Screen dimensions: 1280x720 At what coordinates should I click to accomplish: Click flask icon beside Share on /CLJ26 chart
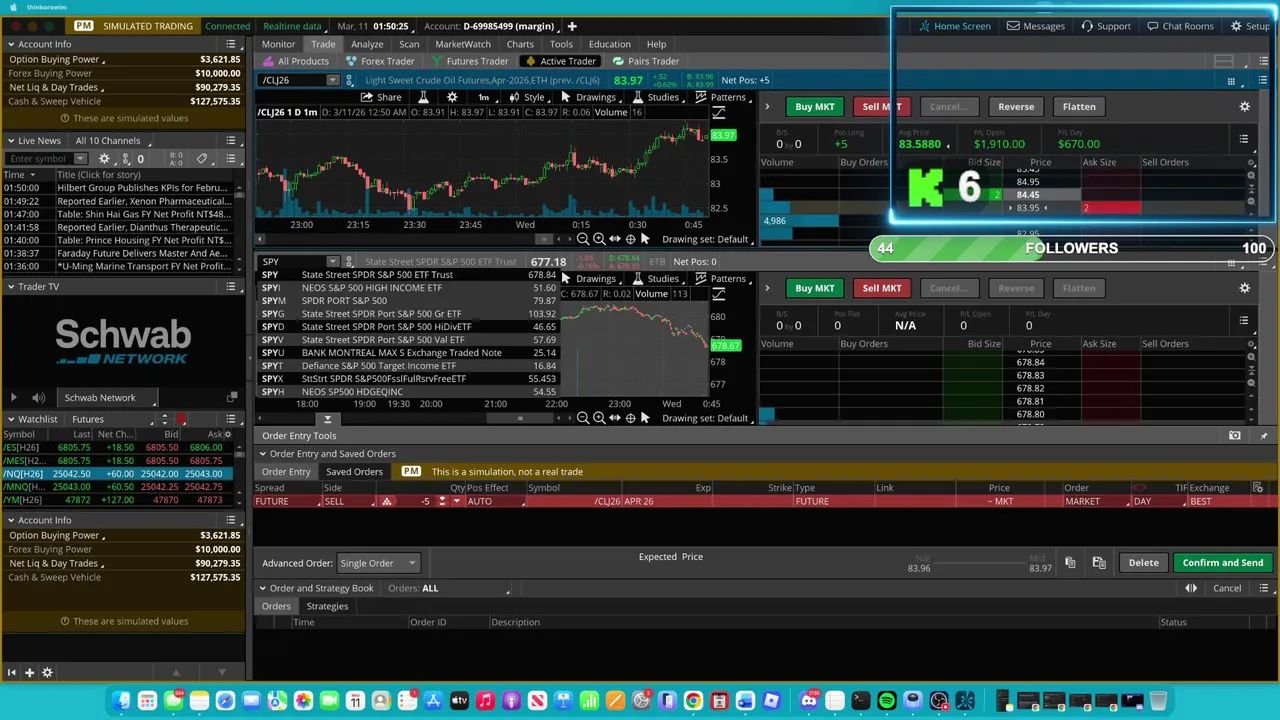point(423,97)
